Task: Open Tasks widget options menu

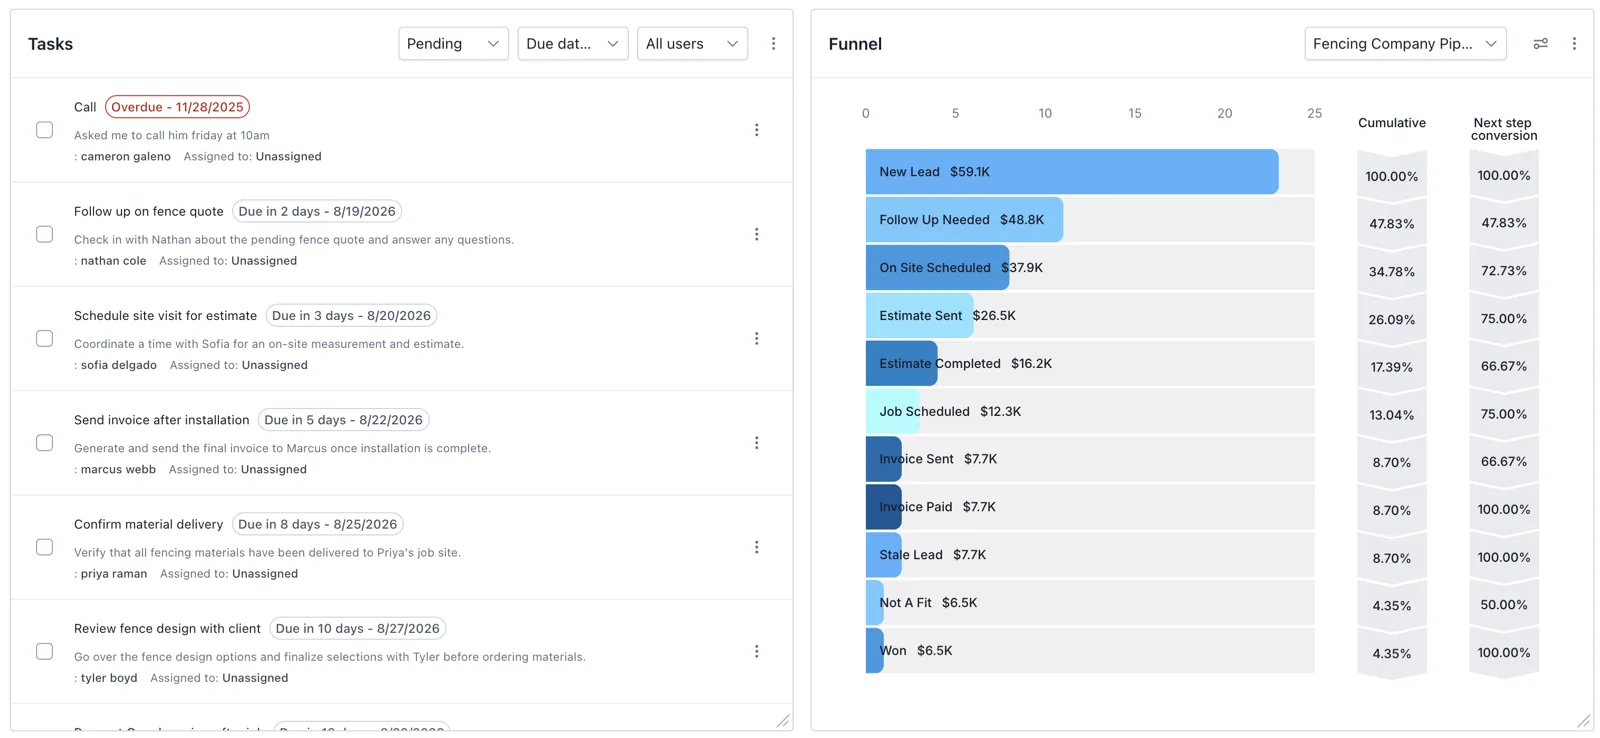Action: [773, 44]
